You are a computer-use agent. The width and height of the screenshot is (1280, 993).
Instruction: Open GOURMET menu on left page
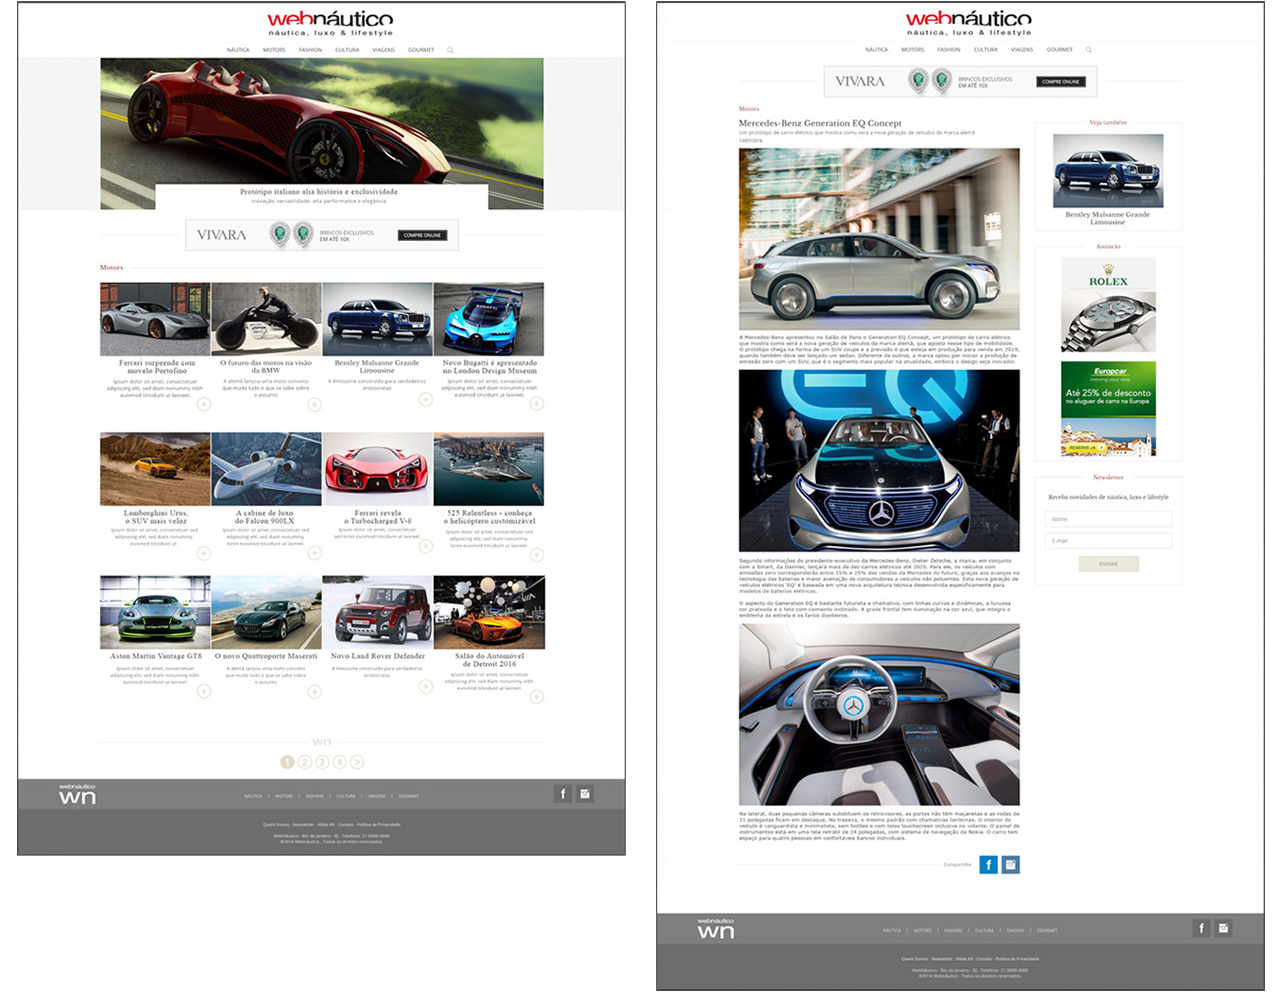[x=421, y=50]
